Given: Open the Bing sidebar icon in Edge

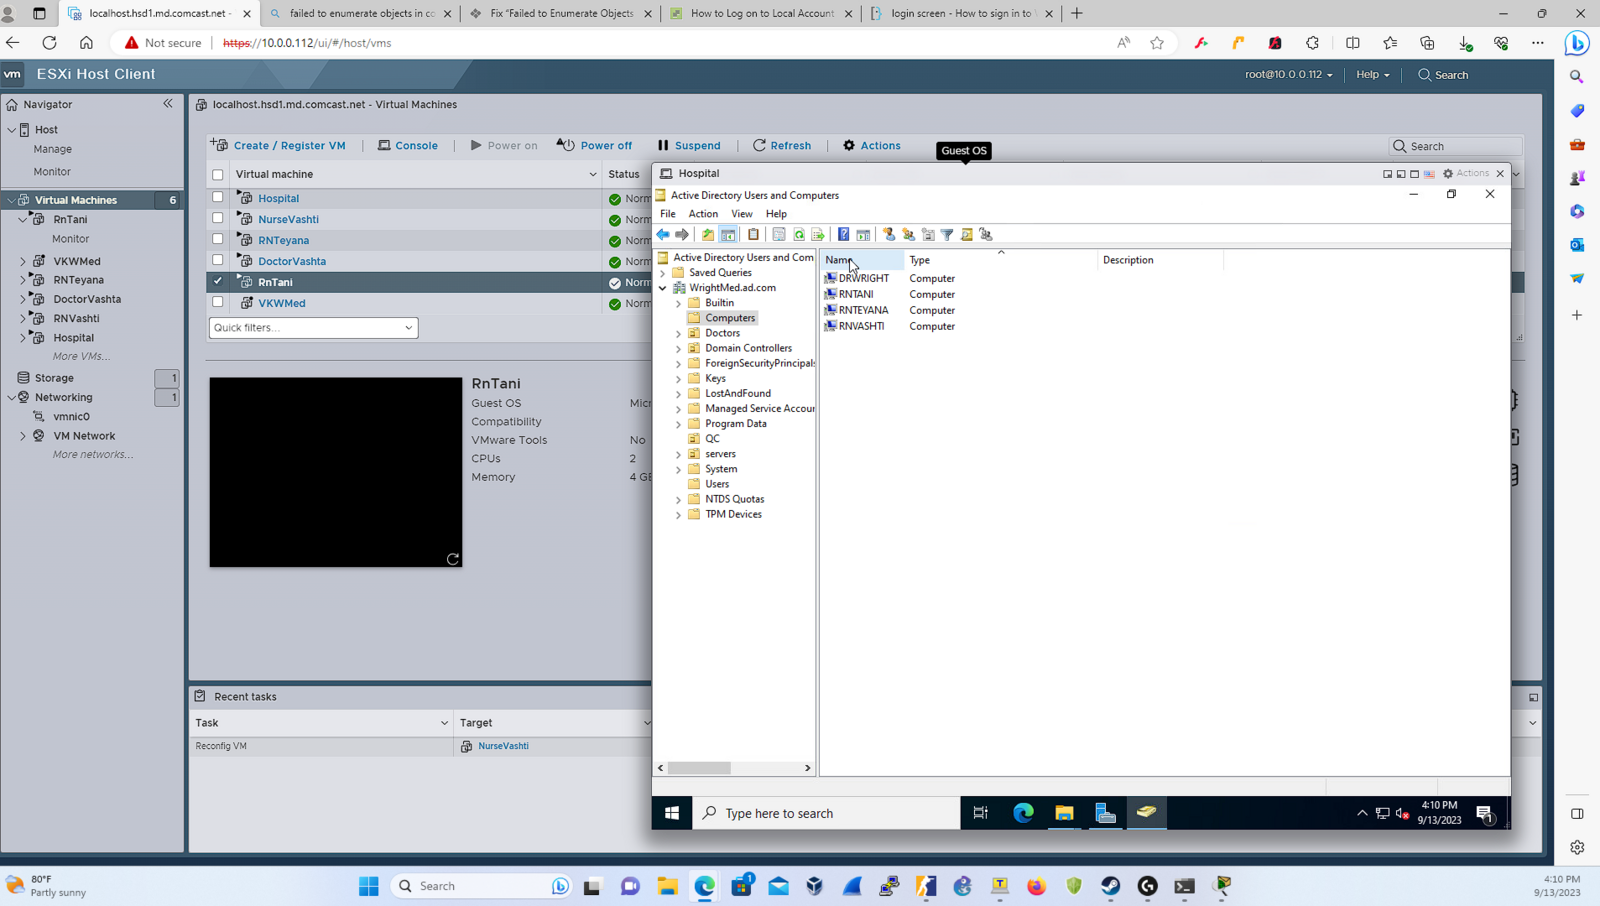Looking at the screenshot, I should coord(1577,43).
